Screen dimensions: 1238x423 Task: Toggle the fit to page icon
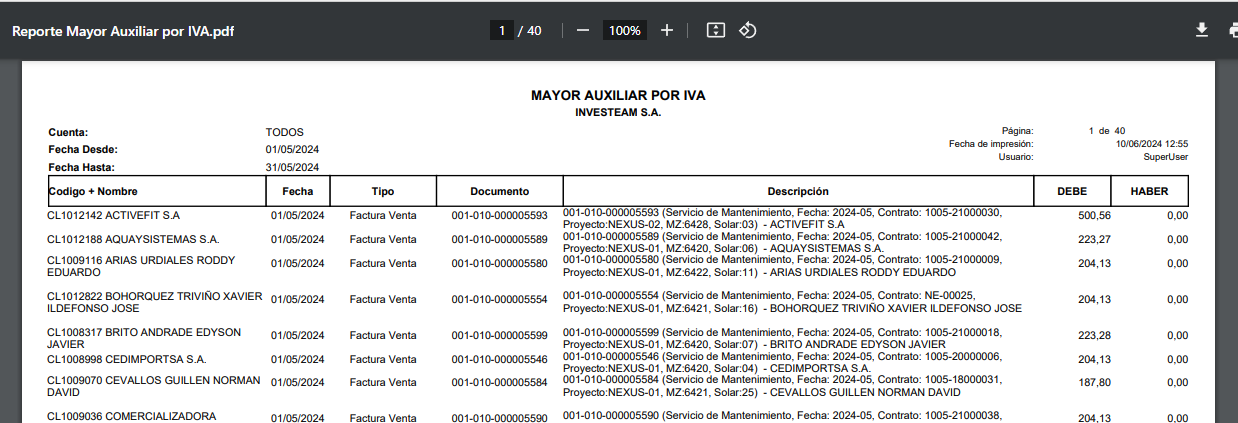[715, 30]
